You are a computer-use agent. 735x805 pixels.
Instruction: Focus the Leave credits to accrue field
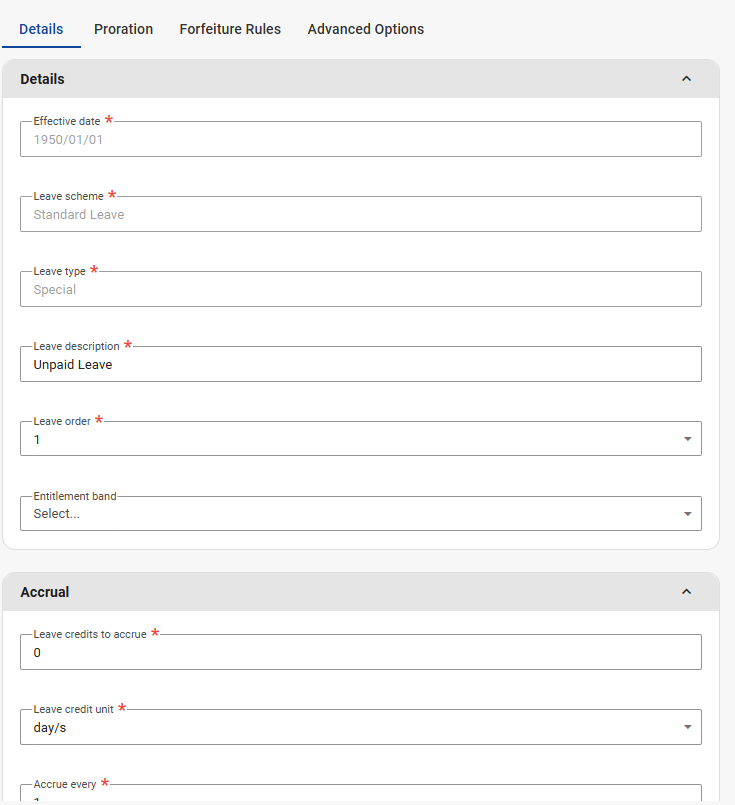point(360,652)
